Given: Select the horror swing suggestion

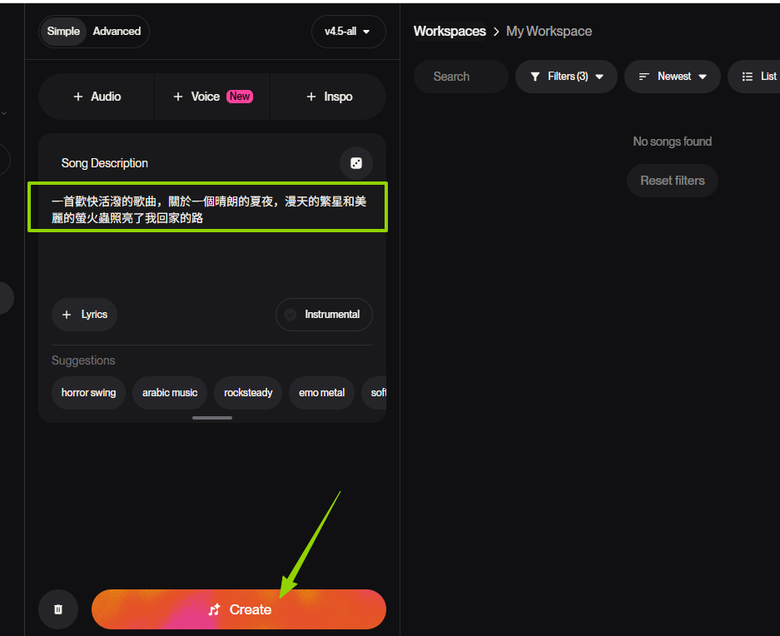Looking at the screenshot, I should coord(89,393).
